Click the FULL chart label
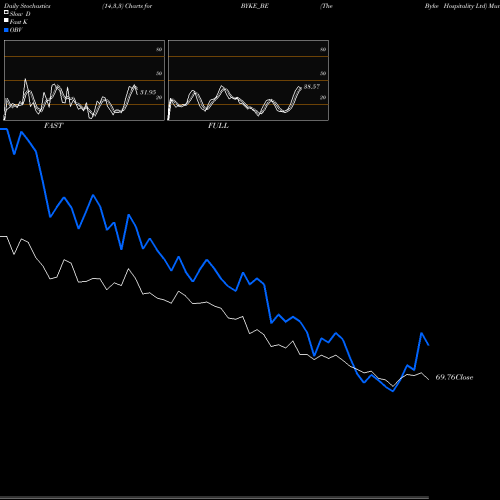The height and width of the screenshot is (500, 500). pos(218,126)
